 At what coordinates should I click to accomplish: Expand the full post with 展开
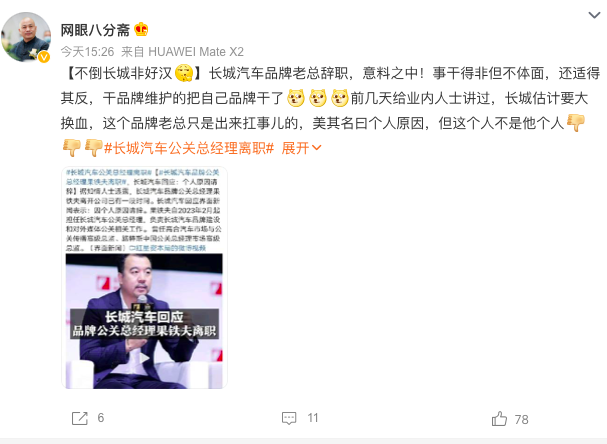click(x=295, y=148)
